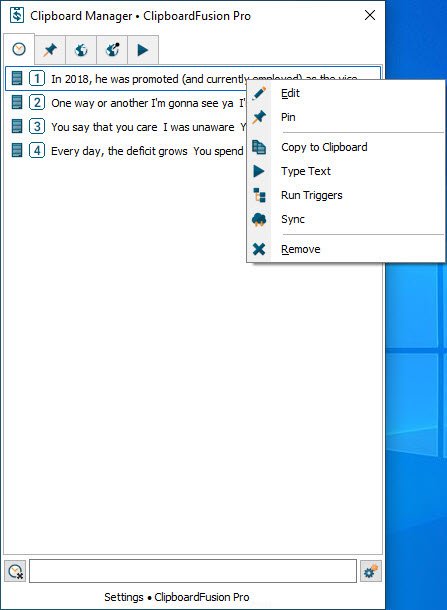Select history item 3 'You say that you care'

[126, 127]
